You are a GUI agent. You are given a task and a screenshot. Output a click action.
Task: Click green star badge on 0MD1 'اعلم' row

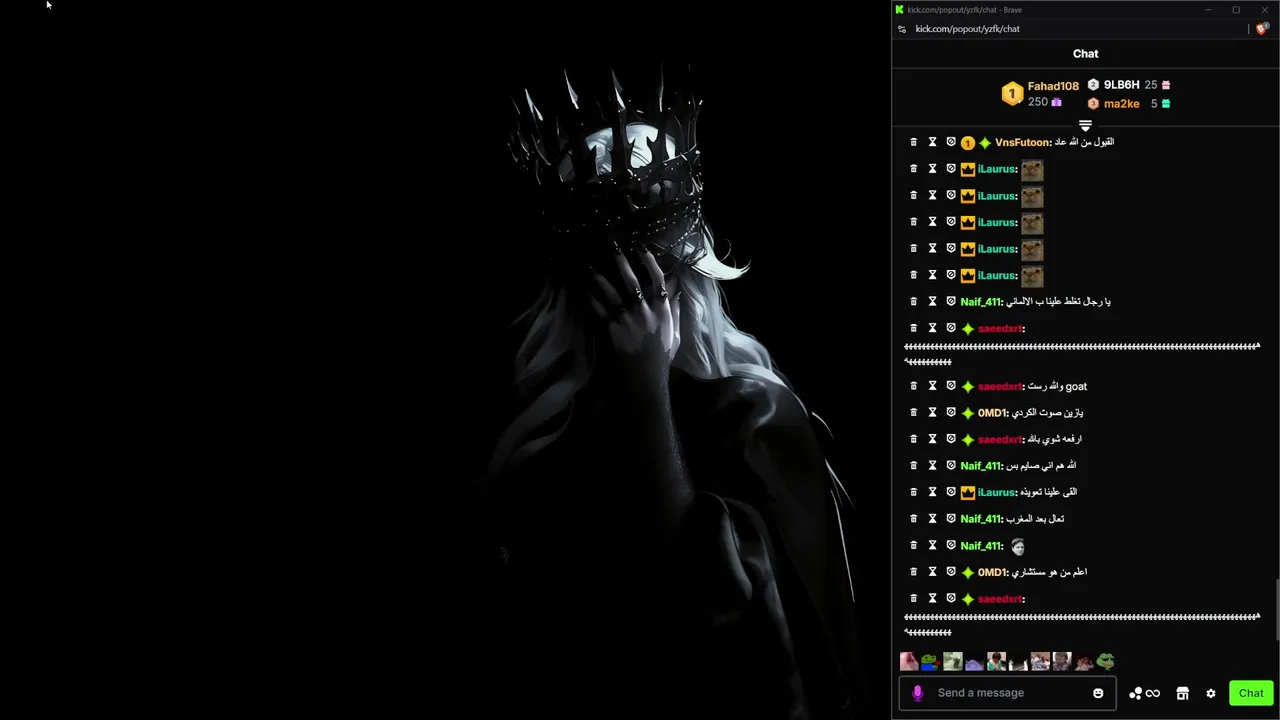click(x=967, y=573)
